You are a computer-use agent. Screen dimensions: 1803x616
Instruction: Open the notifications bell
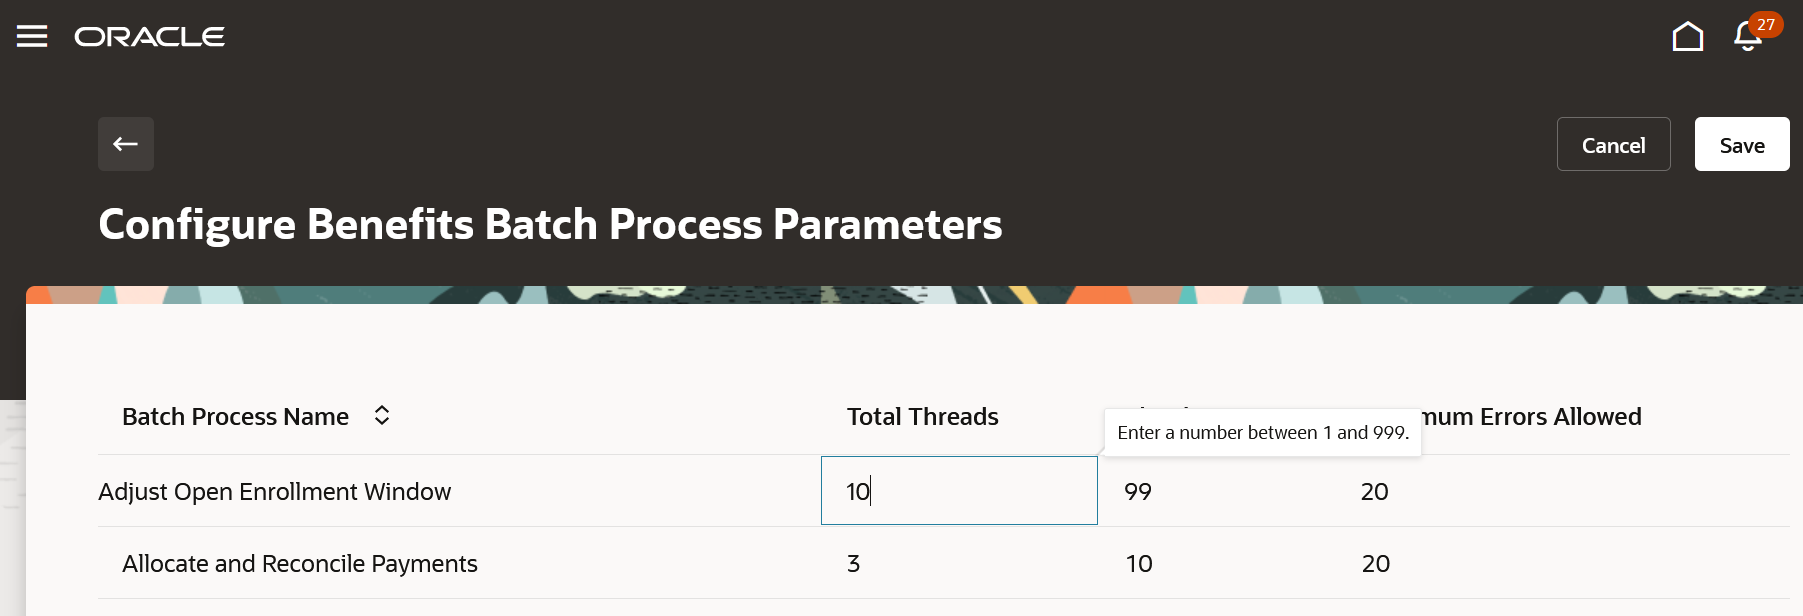(1746, 39)
